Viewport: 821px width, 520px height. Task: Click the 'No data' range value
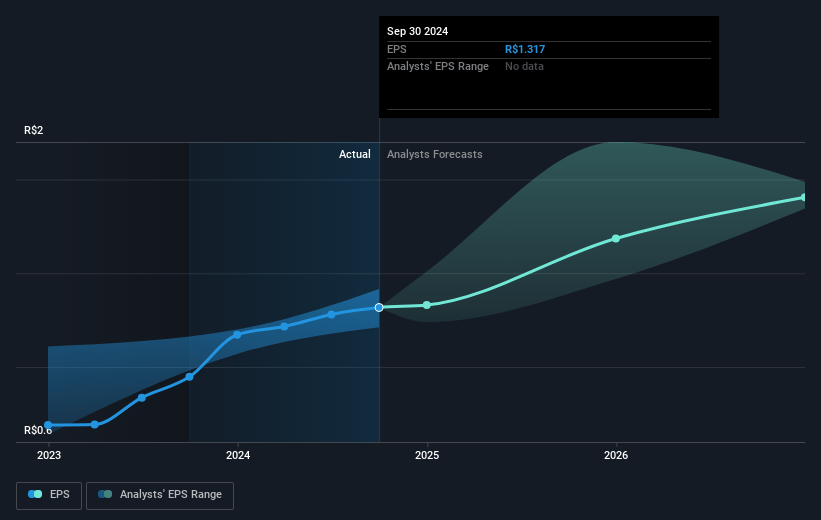(x=524, y=67)
